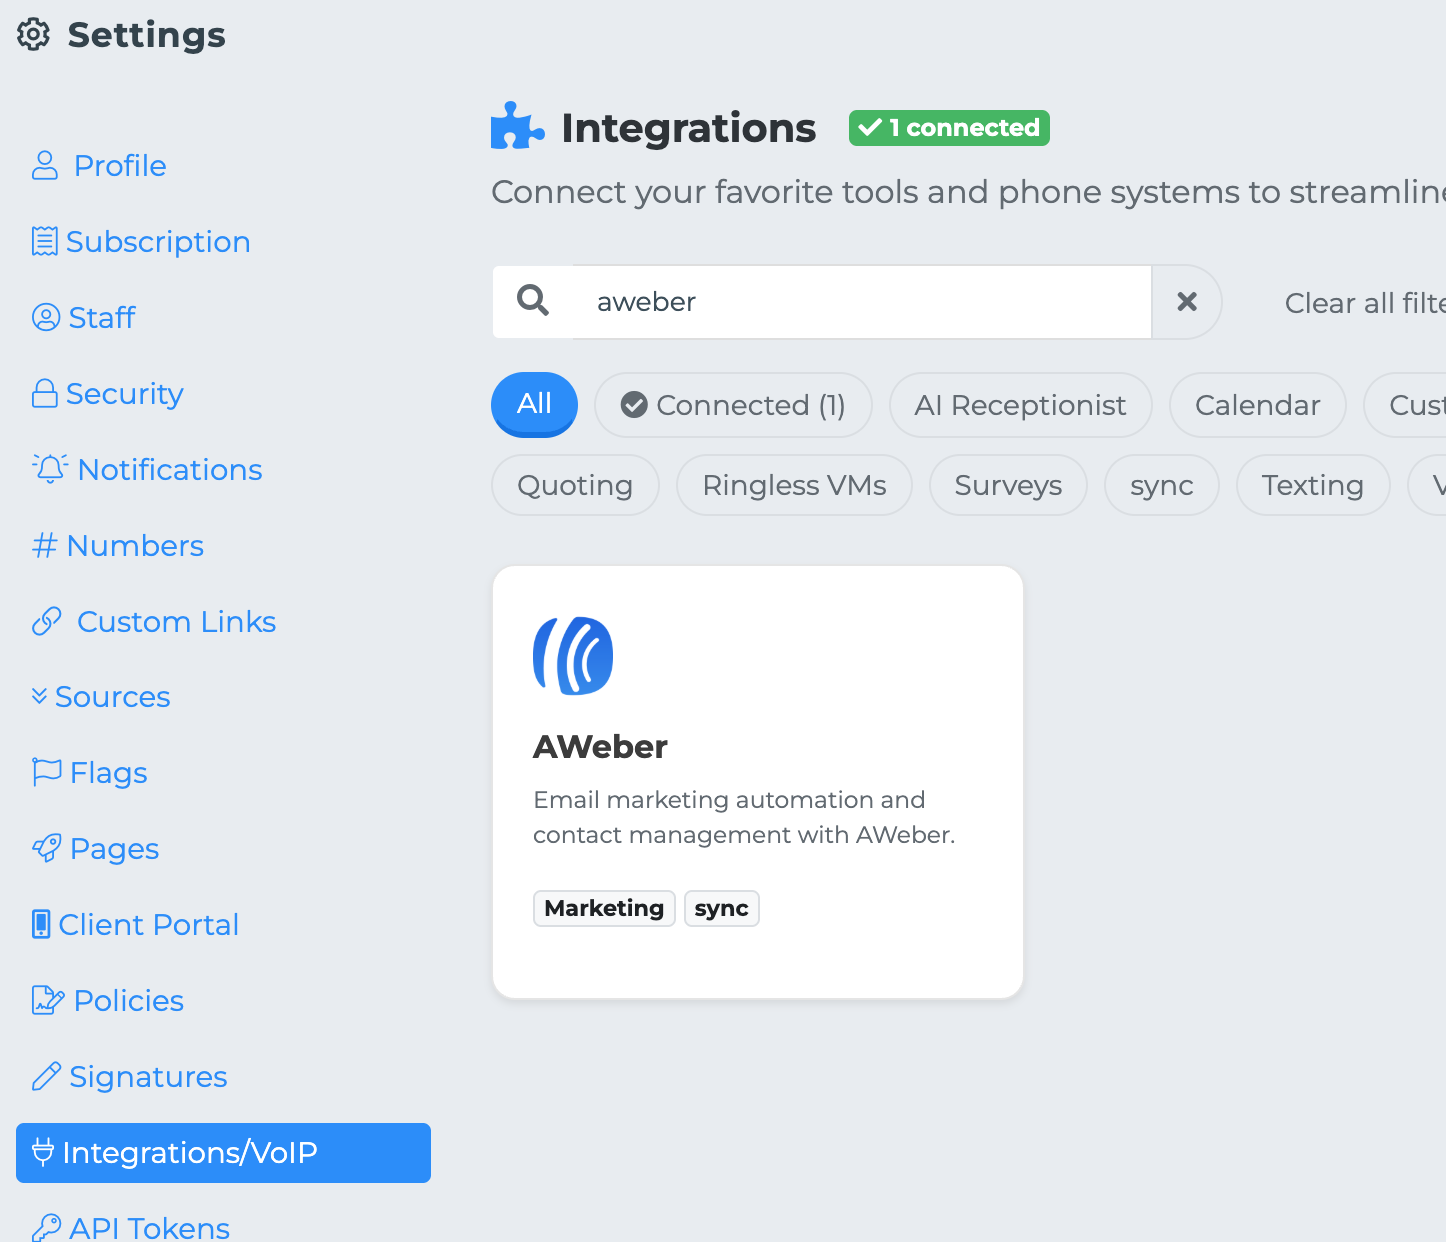Click the search magnifier icon
The width and height of the screenshot is (1446, 1242).
pos(533,301)
